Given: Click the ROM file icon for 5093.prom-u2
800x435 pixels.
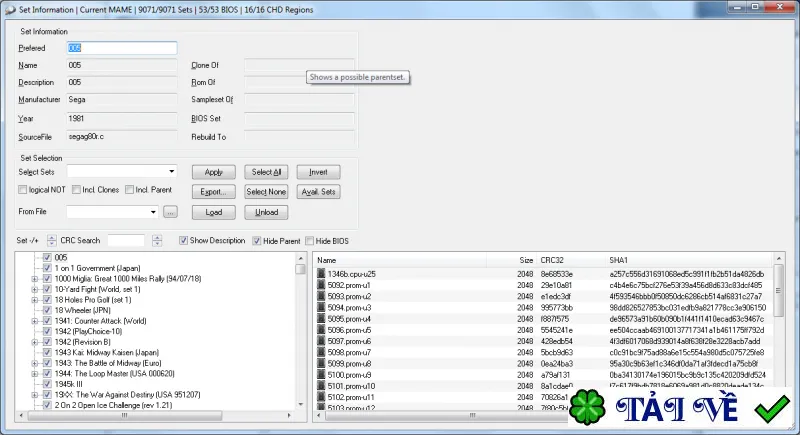Looking at the screenshot, I should point(321,296).
